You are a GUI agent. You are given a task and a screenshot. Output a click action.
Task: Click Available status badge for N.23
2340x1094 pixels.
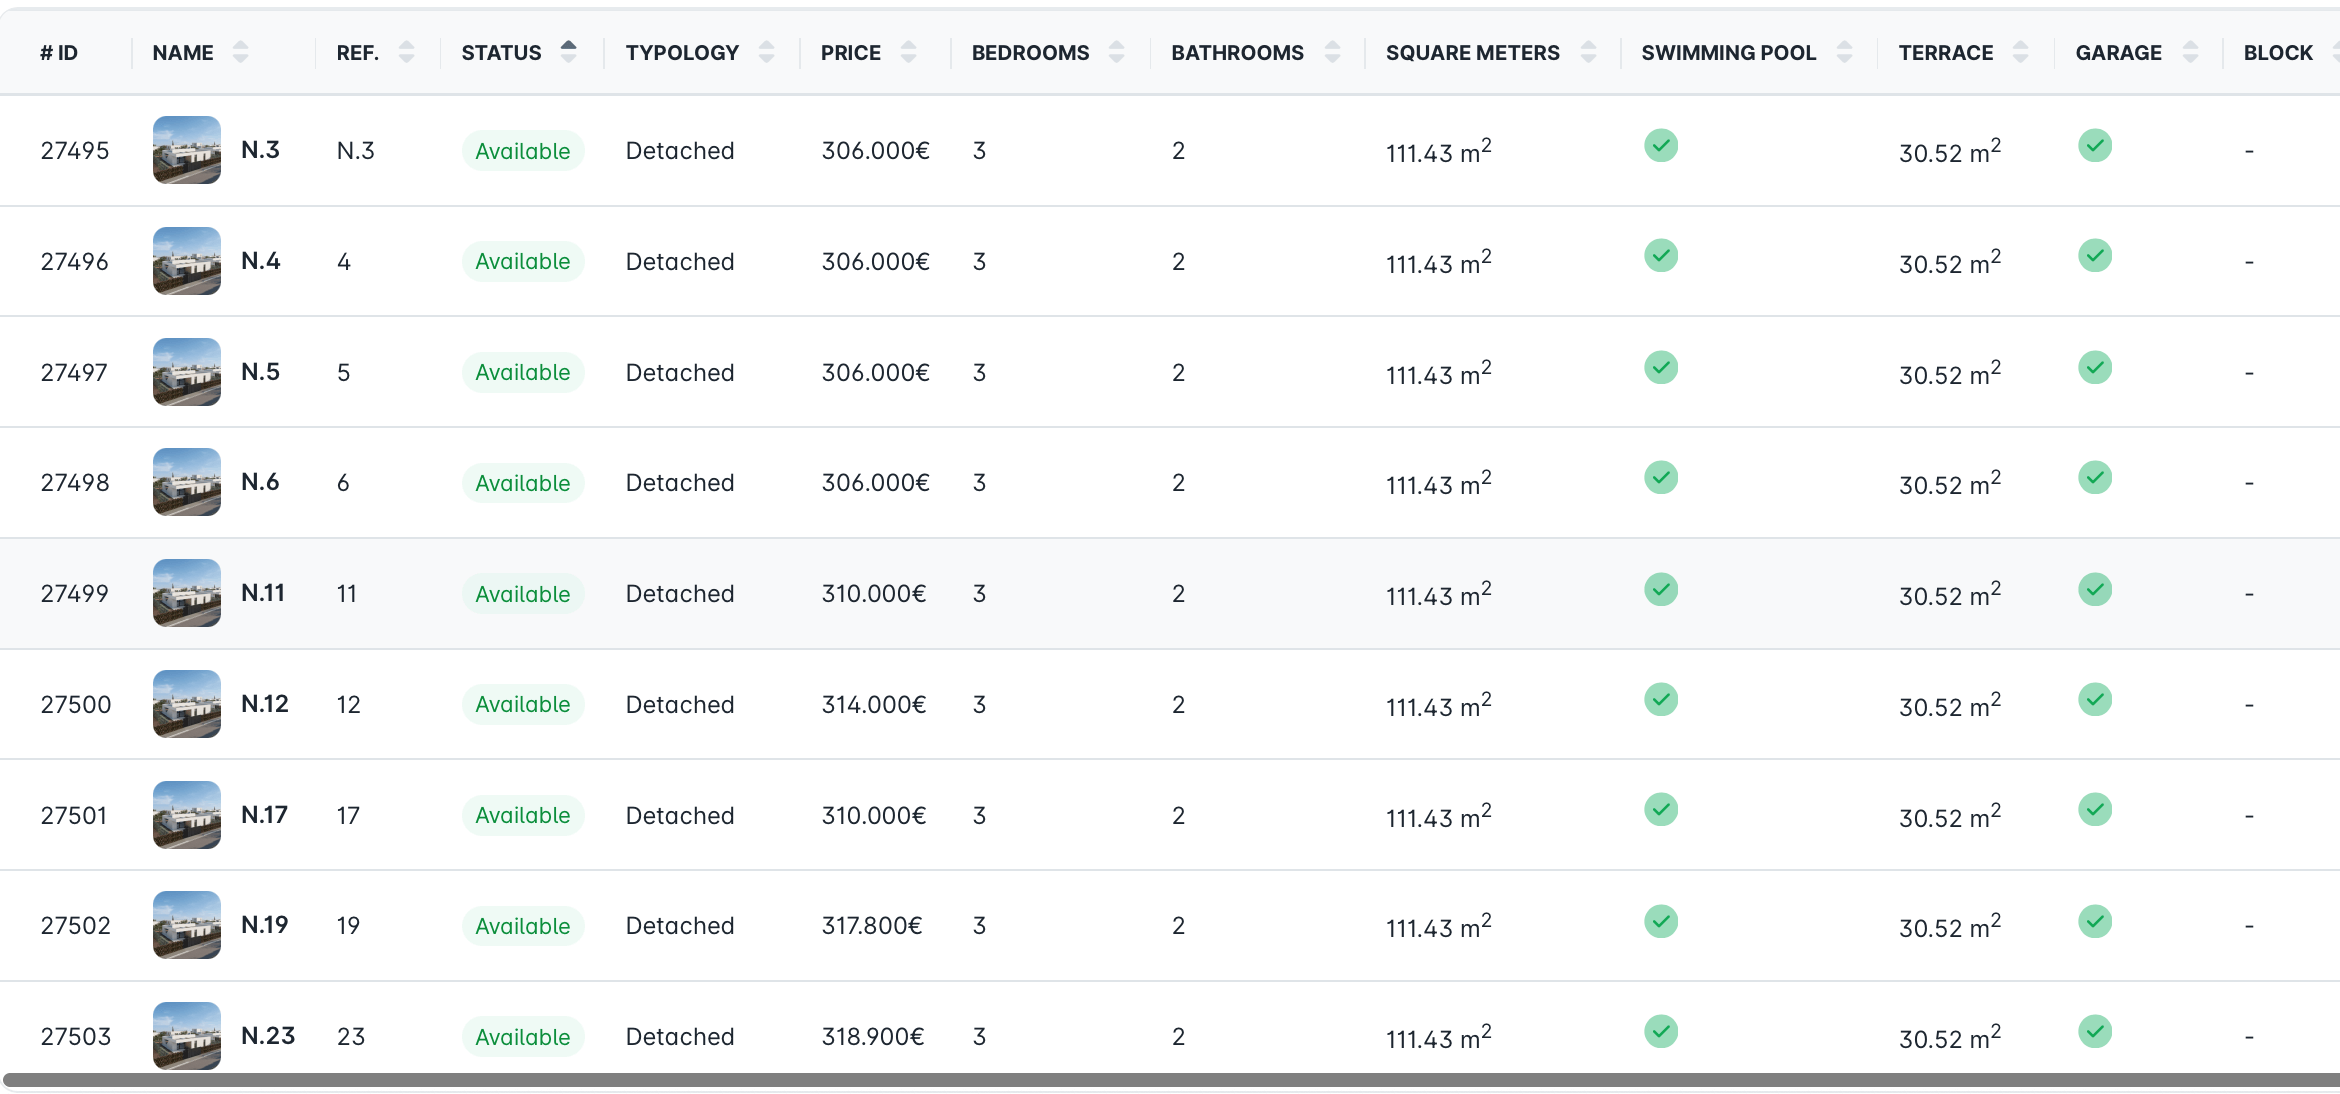522,1037
